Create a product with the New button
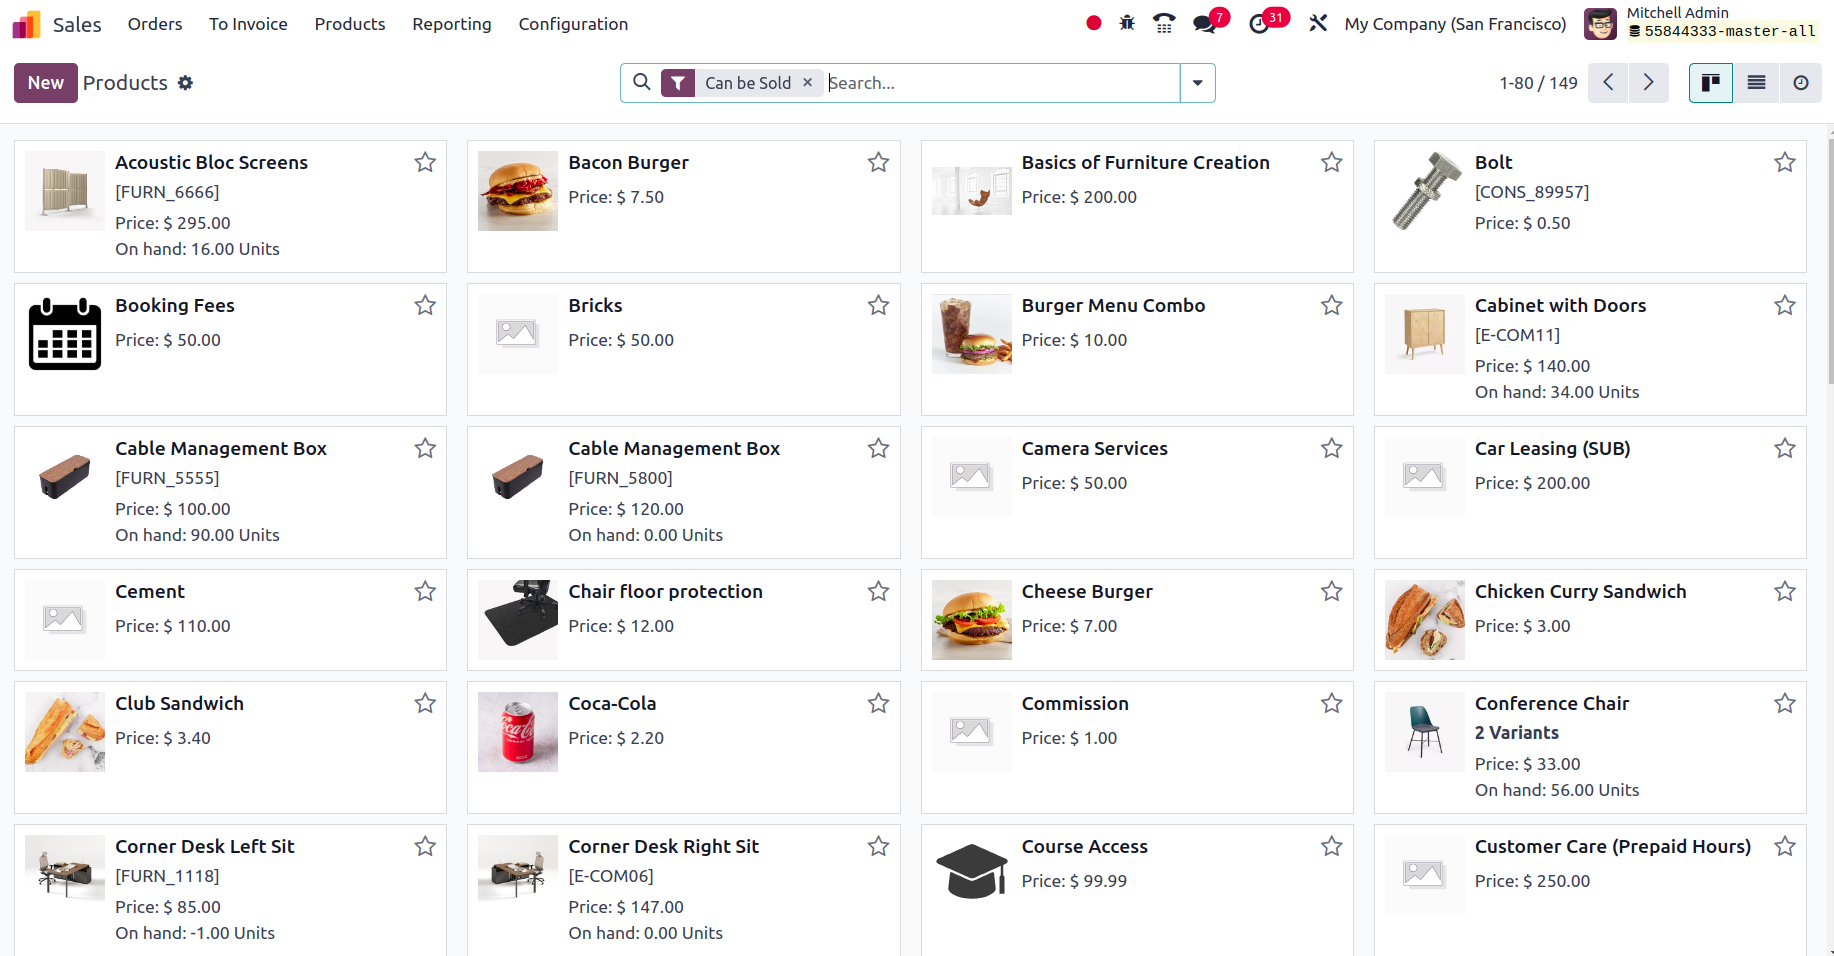Screen dimensions: 1834x956 click(45, 83)
